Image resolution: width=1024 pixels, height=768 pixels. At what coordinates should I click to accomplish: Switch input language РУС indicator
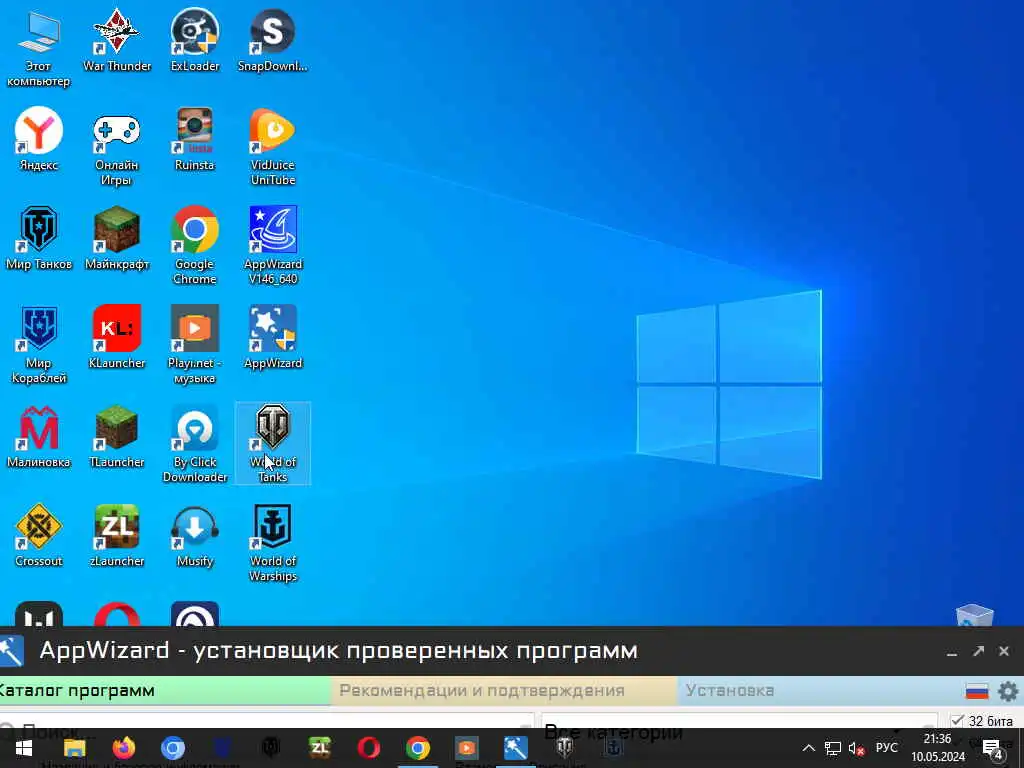pyautogui.click(x=886, y=748)
